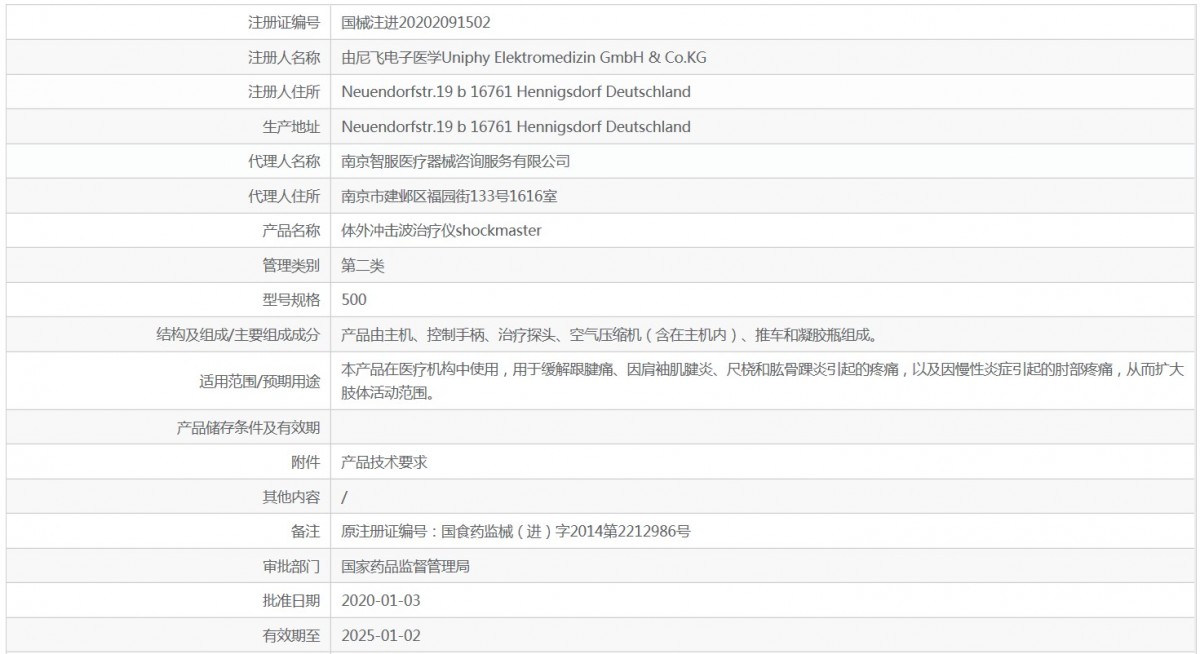Select the registration number 国械注进20202091502
The width and height of the screenshot is (1200, 654).
pos(416,22)
